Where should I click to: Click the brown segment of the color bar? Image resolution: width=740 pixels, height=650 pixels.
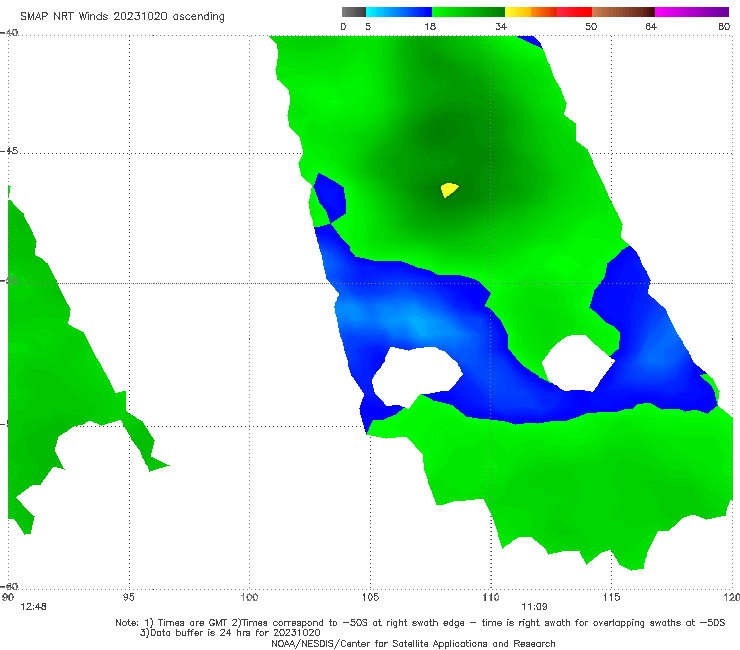click(x=623, y=12)
